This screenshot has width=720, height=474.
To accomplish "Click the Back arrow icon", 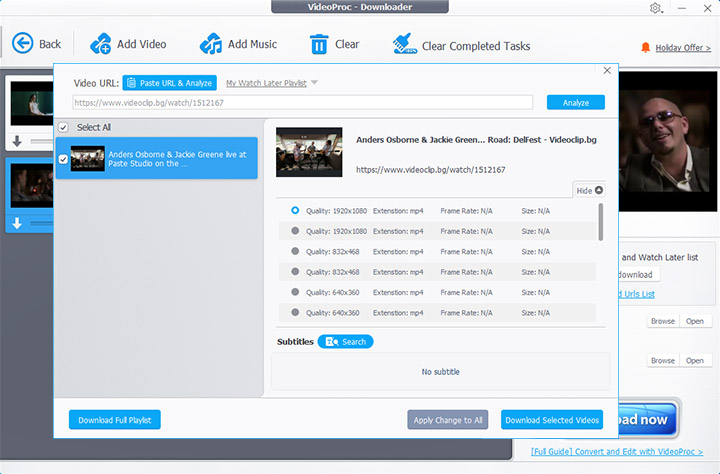I will coord(22,44).
